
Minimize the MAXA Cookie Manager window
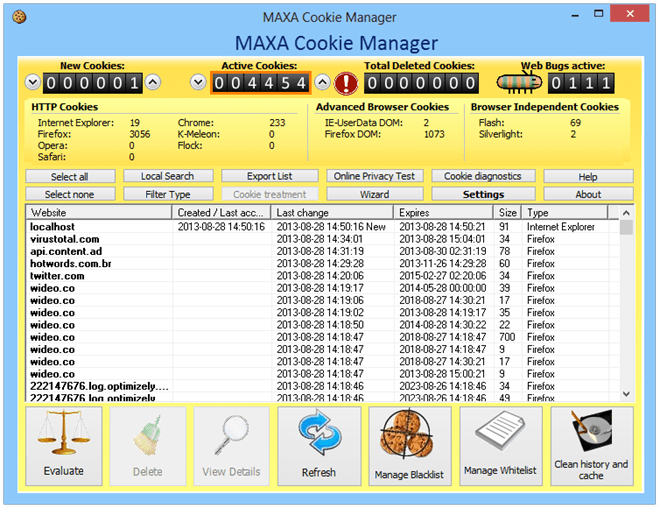click(x=575, y=14)
